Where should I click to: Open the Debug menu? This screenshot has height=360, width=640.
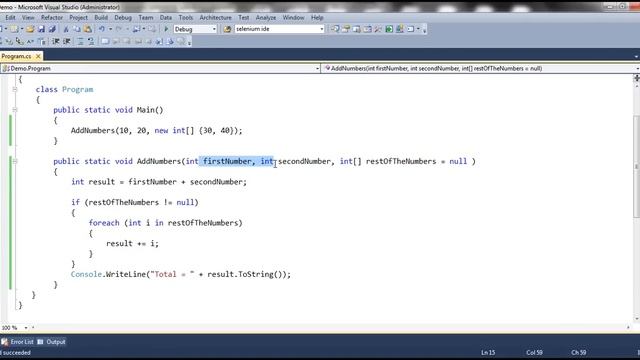point(123,18)
